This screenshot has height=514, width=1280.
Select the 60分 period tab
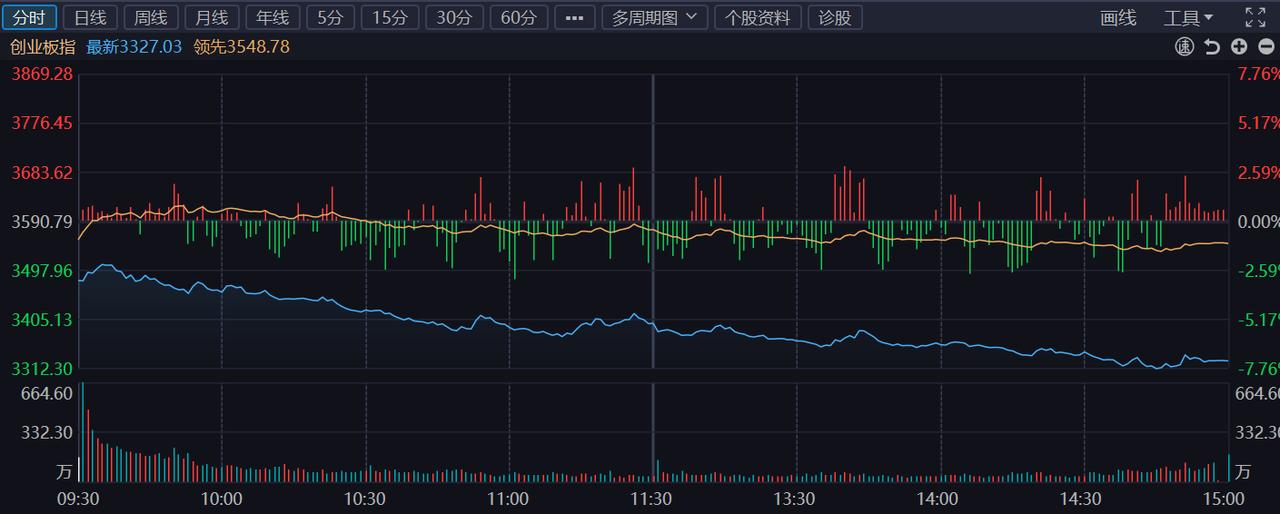519,17
